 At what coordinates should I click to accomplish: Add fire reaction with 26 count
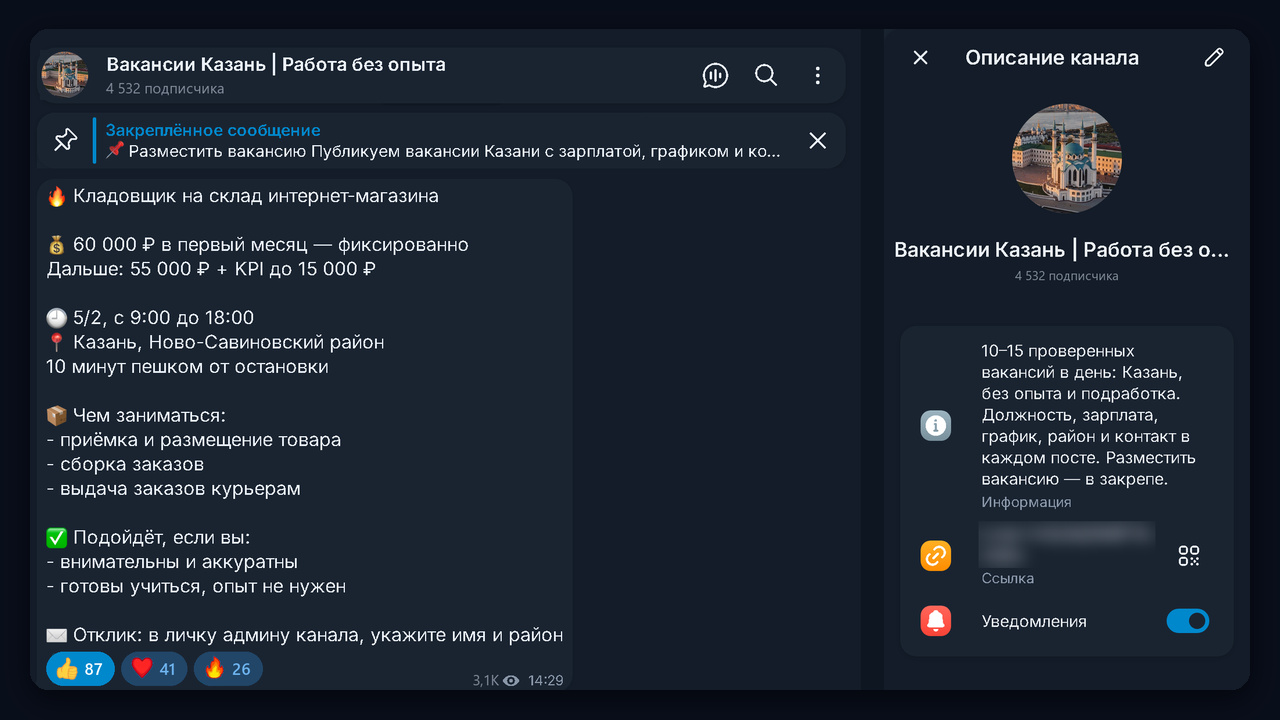228,669
